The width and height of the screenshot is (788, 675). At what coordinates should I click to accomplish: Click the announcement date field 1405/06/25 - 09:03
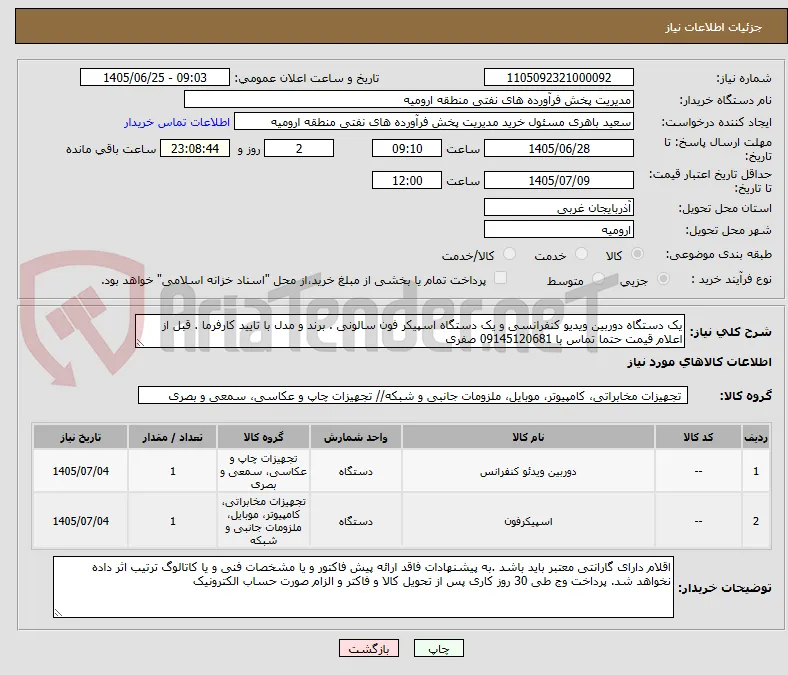[x=155, y=77]
